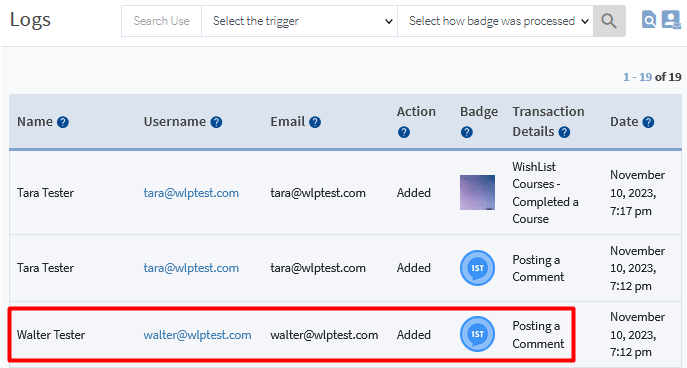Click the help icon next to Username
687x368 pixels.
click(x=216, y=122)
